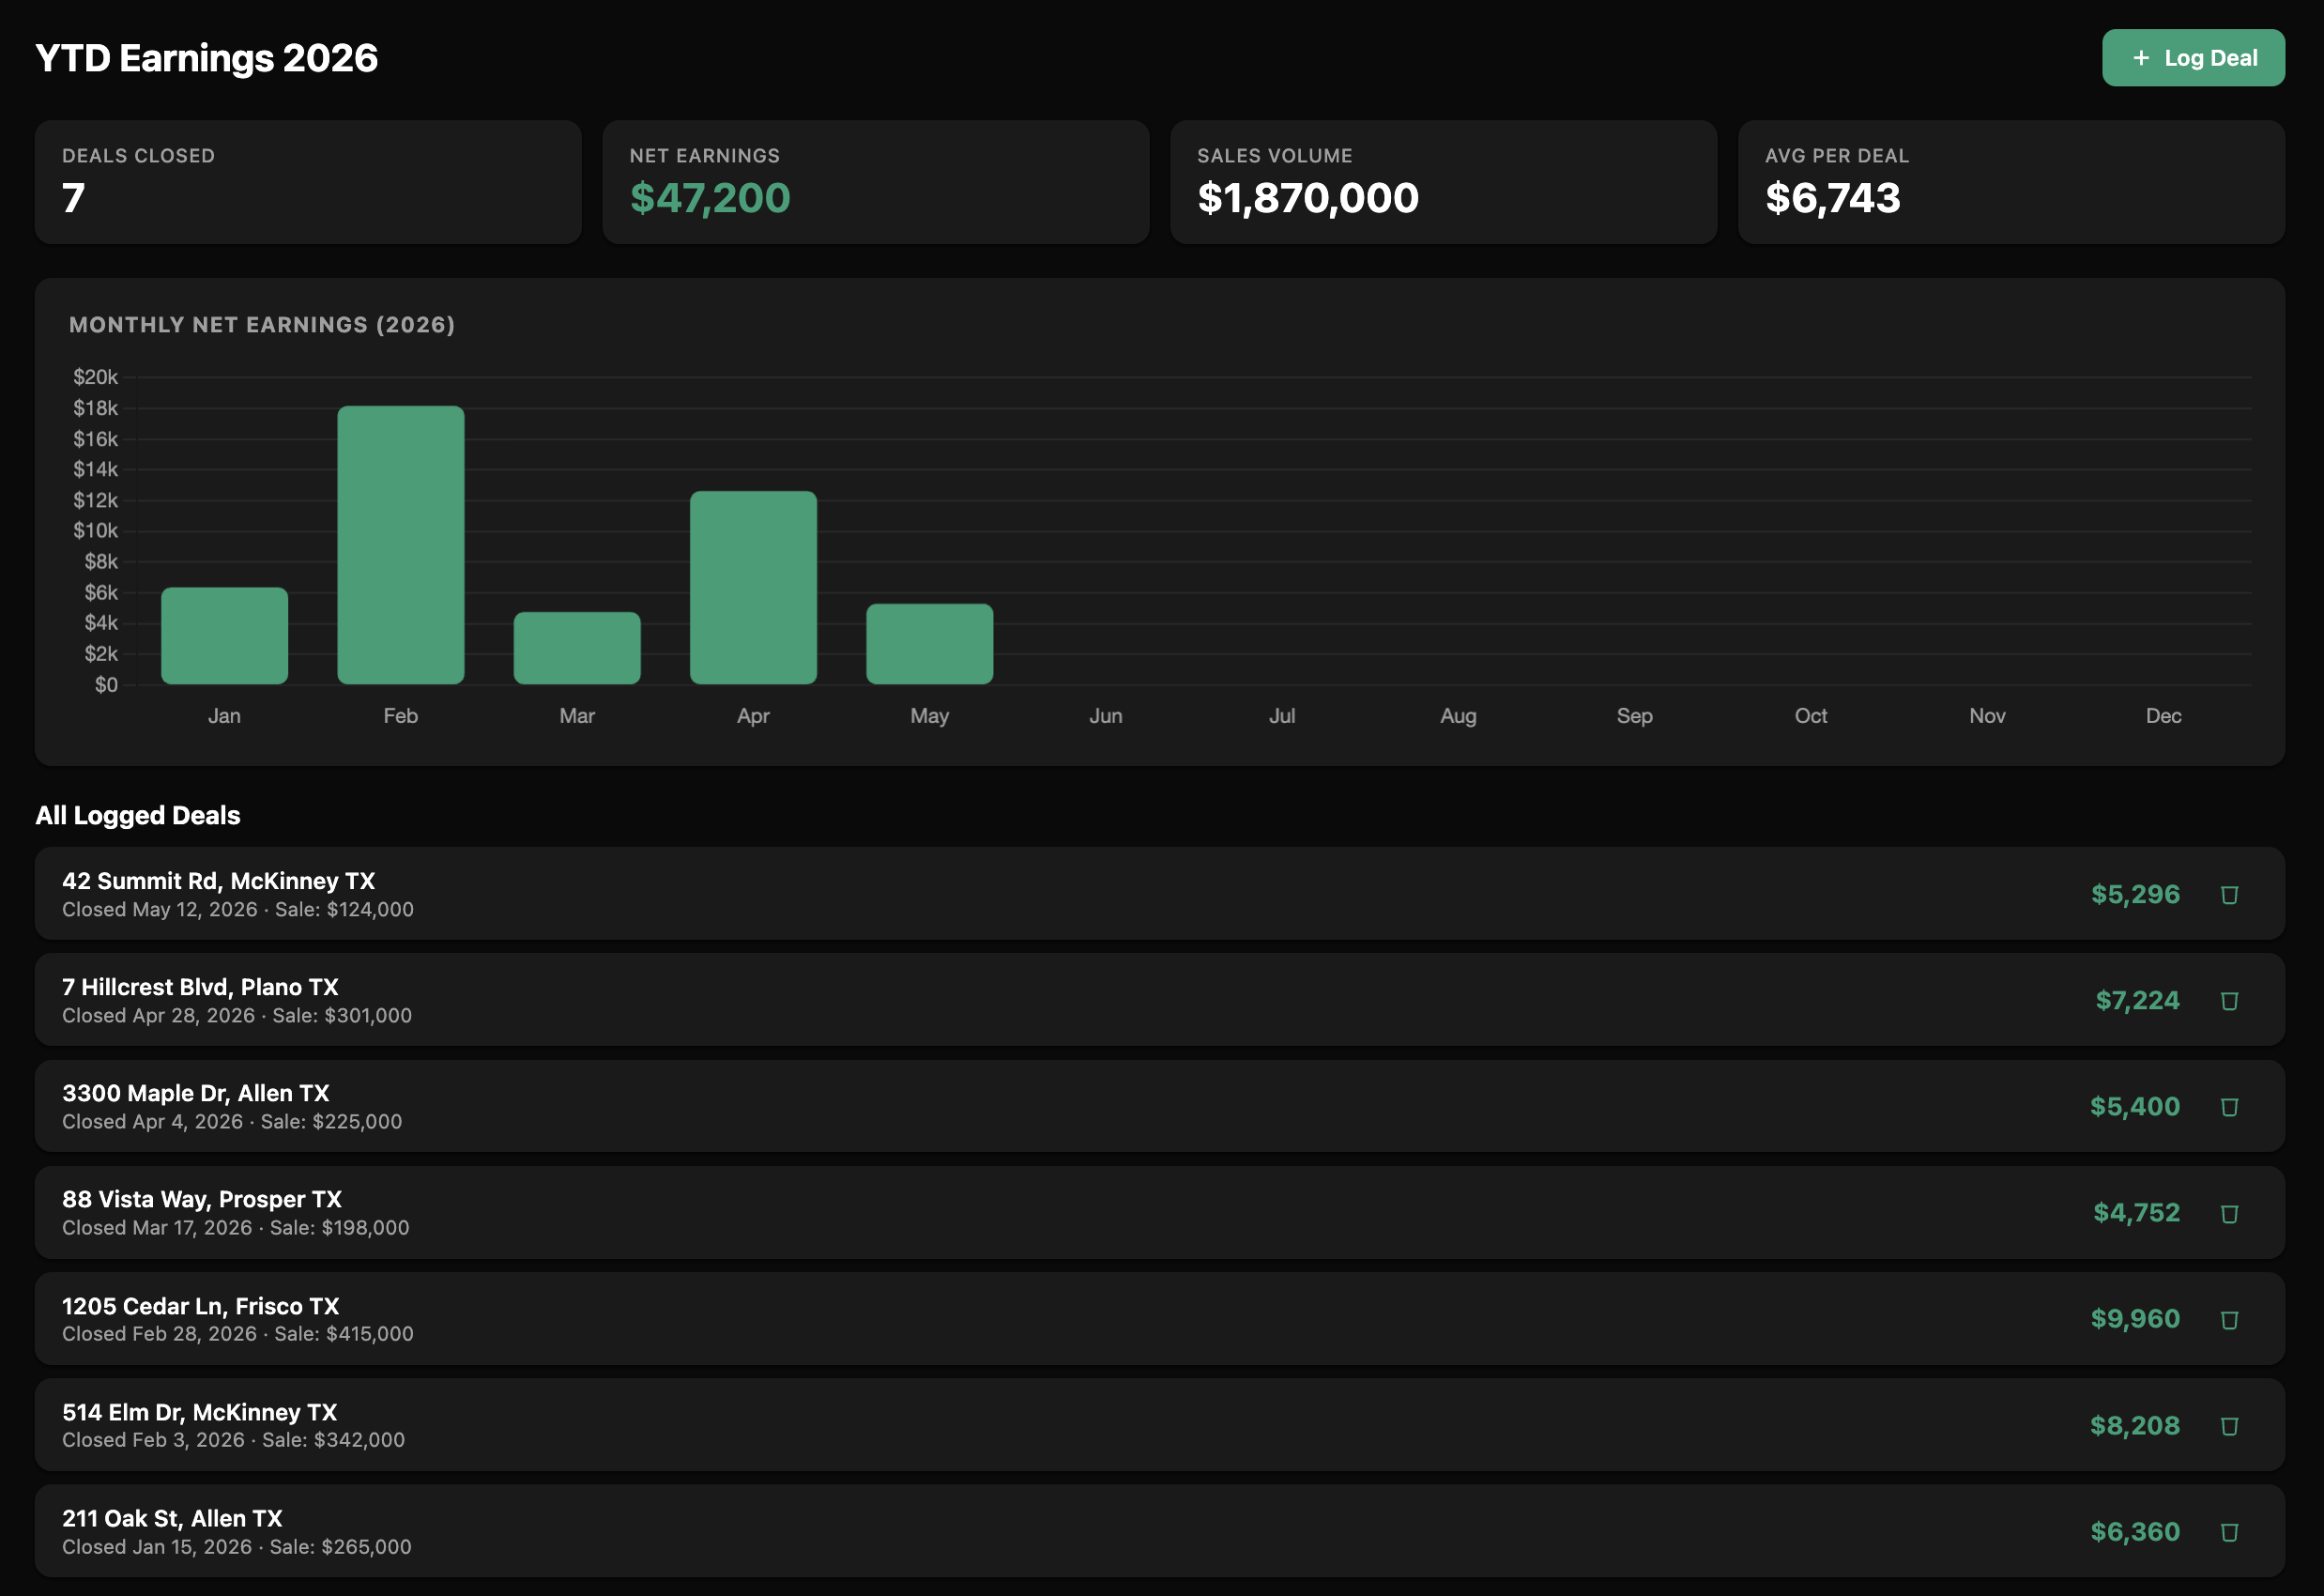The image size is (2324, 1596).
Task: Select "514 Elm Dr, McKinney TX" address
Action: [x=199, y=1412]
